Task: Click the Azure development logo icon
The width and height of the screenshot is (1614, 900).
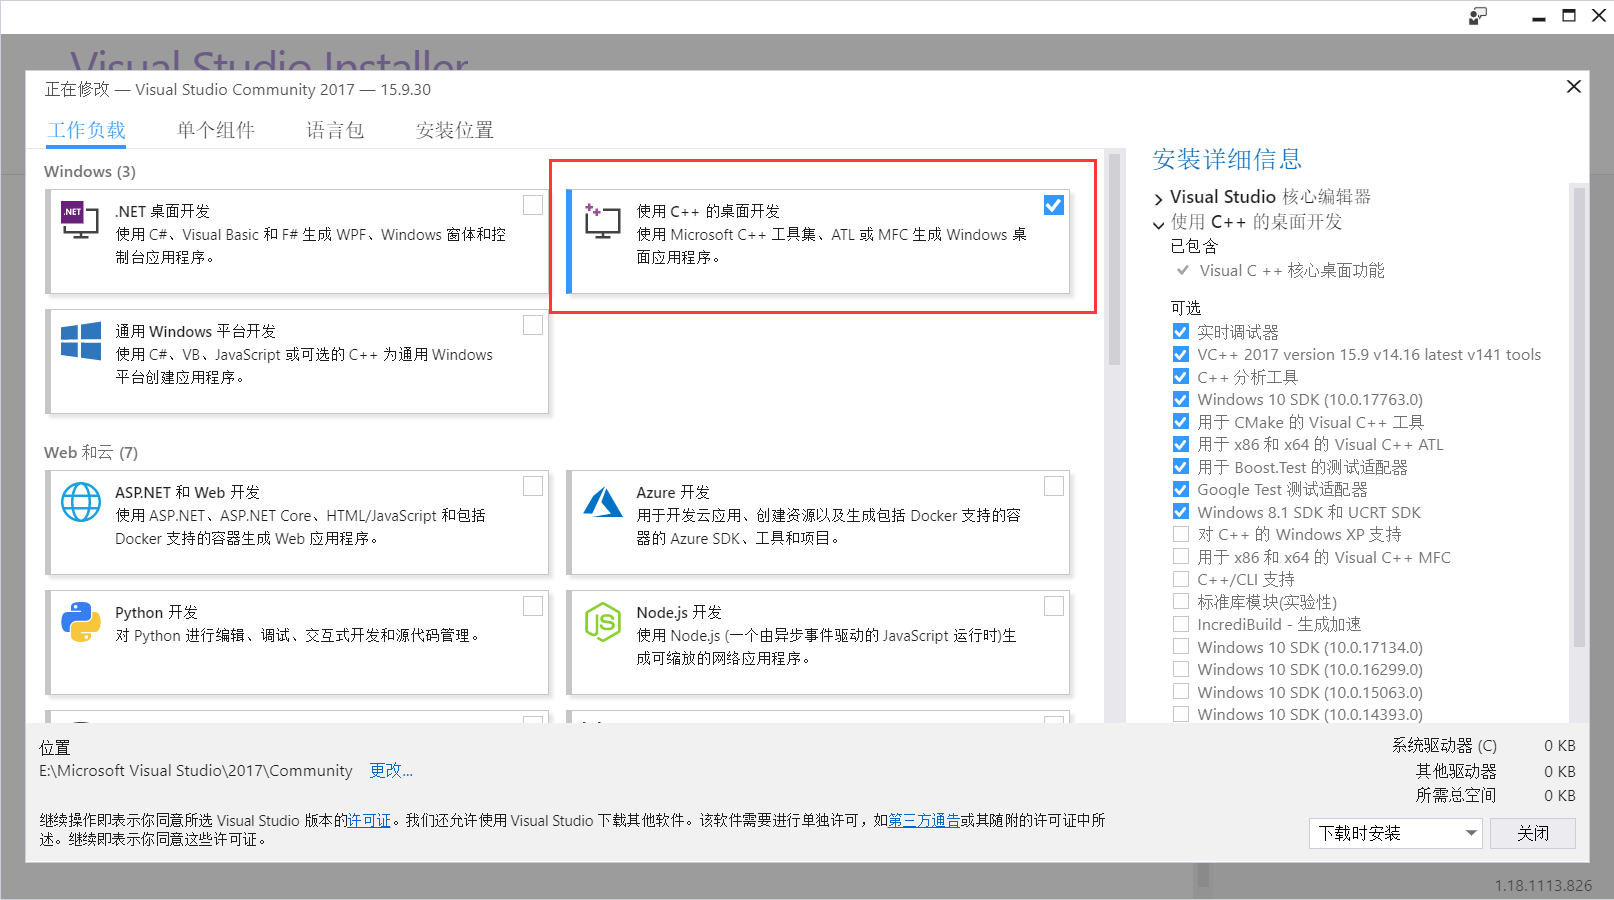Action: [603, 502]
